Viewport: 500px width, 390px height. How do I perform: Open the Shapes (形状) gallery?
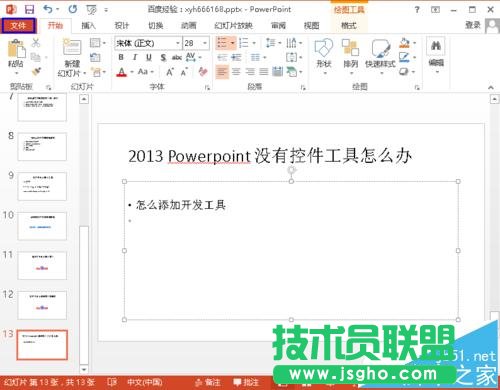324,57
